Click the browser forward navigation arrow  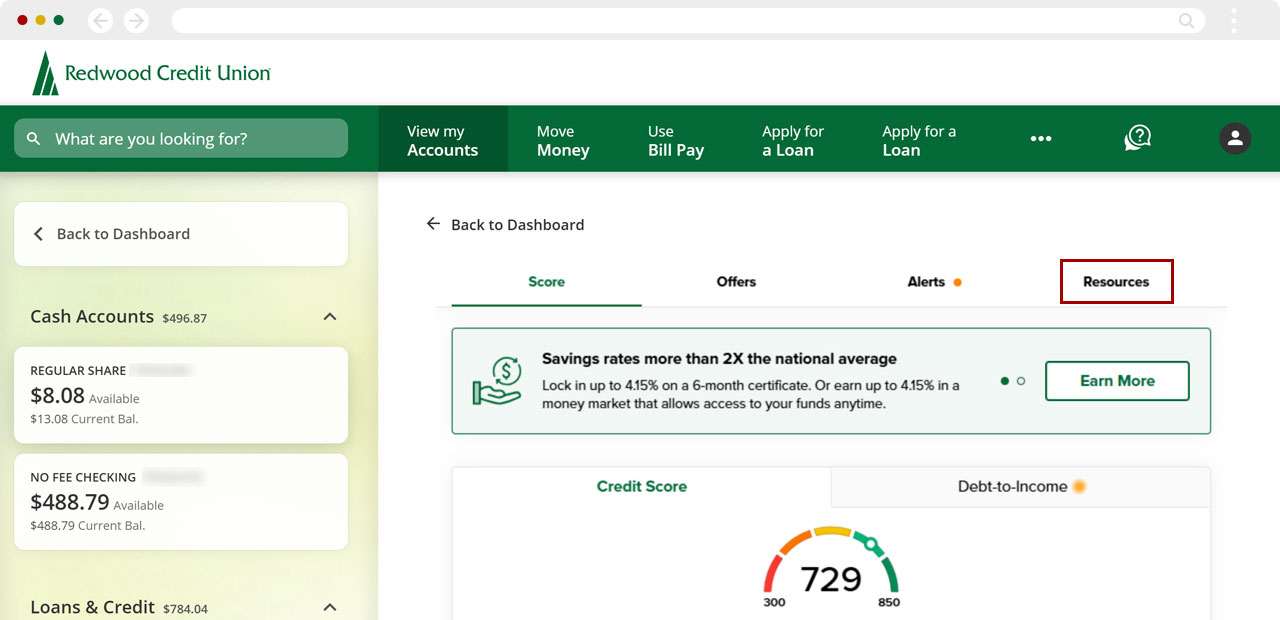point(136,19)
